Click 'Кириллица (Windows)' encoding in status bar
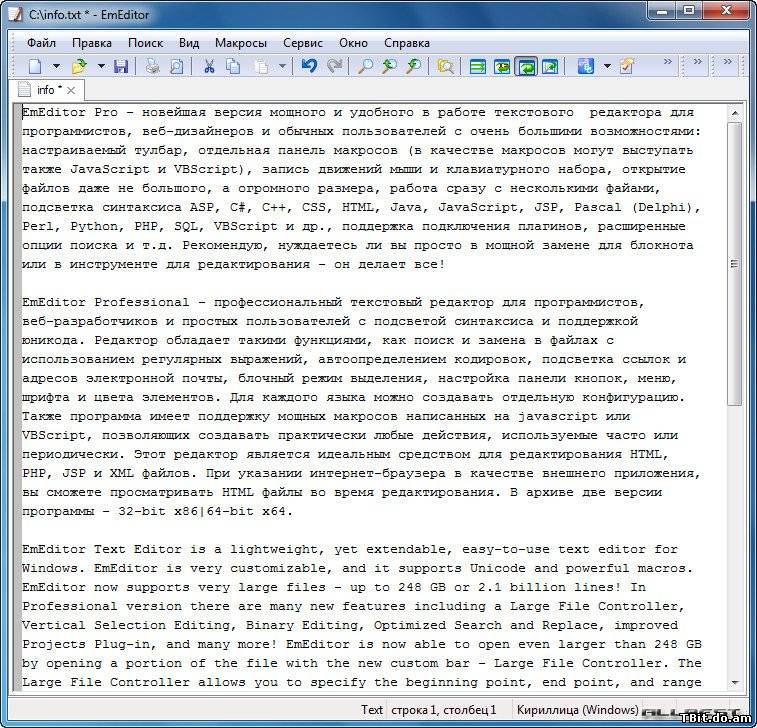 coord(577,710)
